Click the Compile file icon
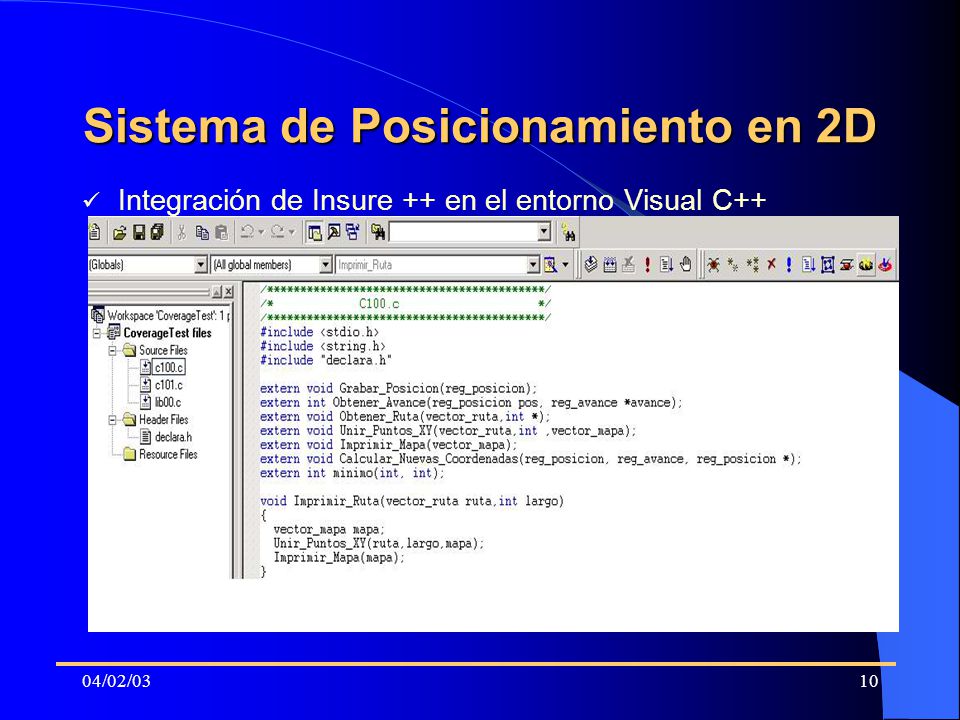 point(591,264)
